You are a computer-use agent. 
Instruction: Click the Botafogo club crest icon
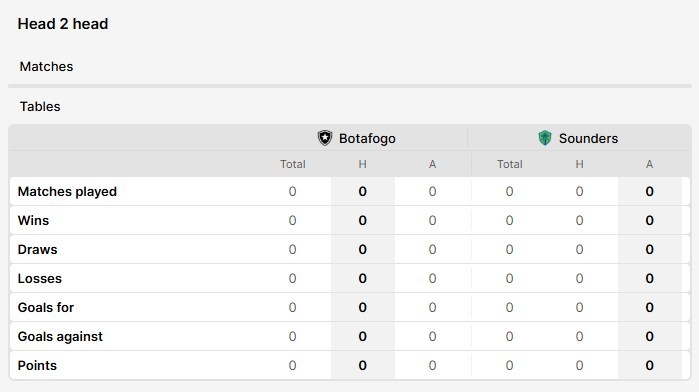[x=325, y=138]
